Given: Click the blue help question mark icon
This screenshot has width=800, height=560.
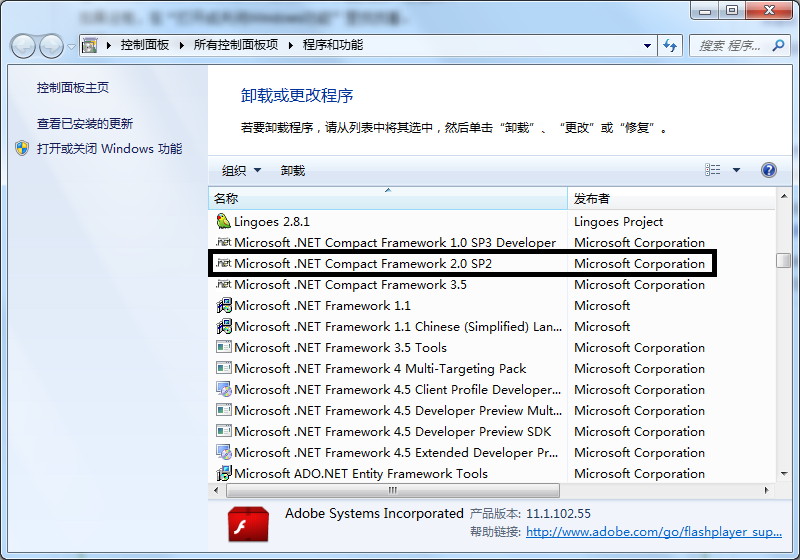Looking at the screenshot, I should (x=768, y=170).
